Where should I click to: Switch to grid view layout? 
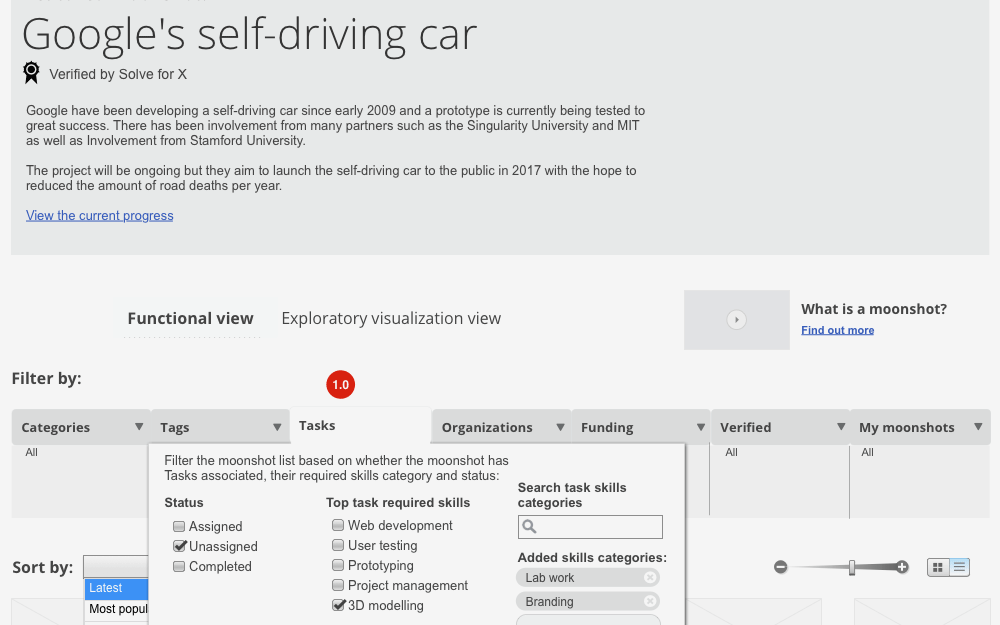938,567
